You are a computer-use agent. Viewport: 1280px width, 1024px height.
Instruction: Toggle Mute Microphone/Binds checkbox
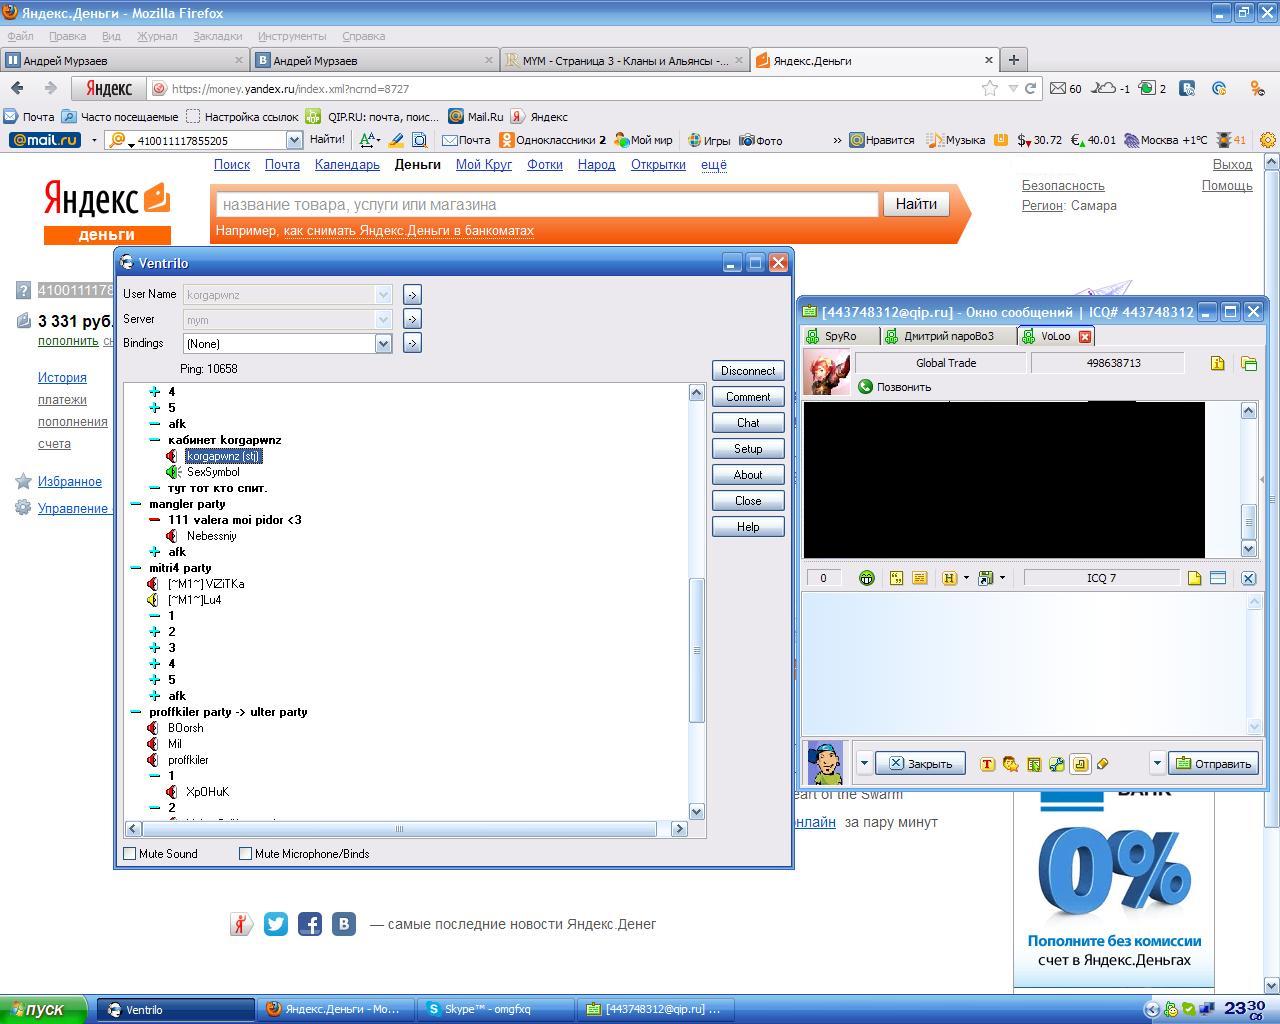coord(245,854)
